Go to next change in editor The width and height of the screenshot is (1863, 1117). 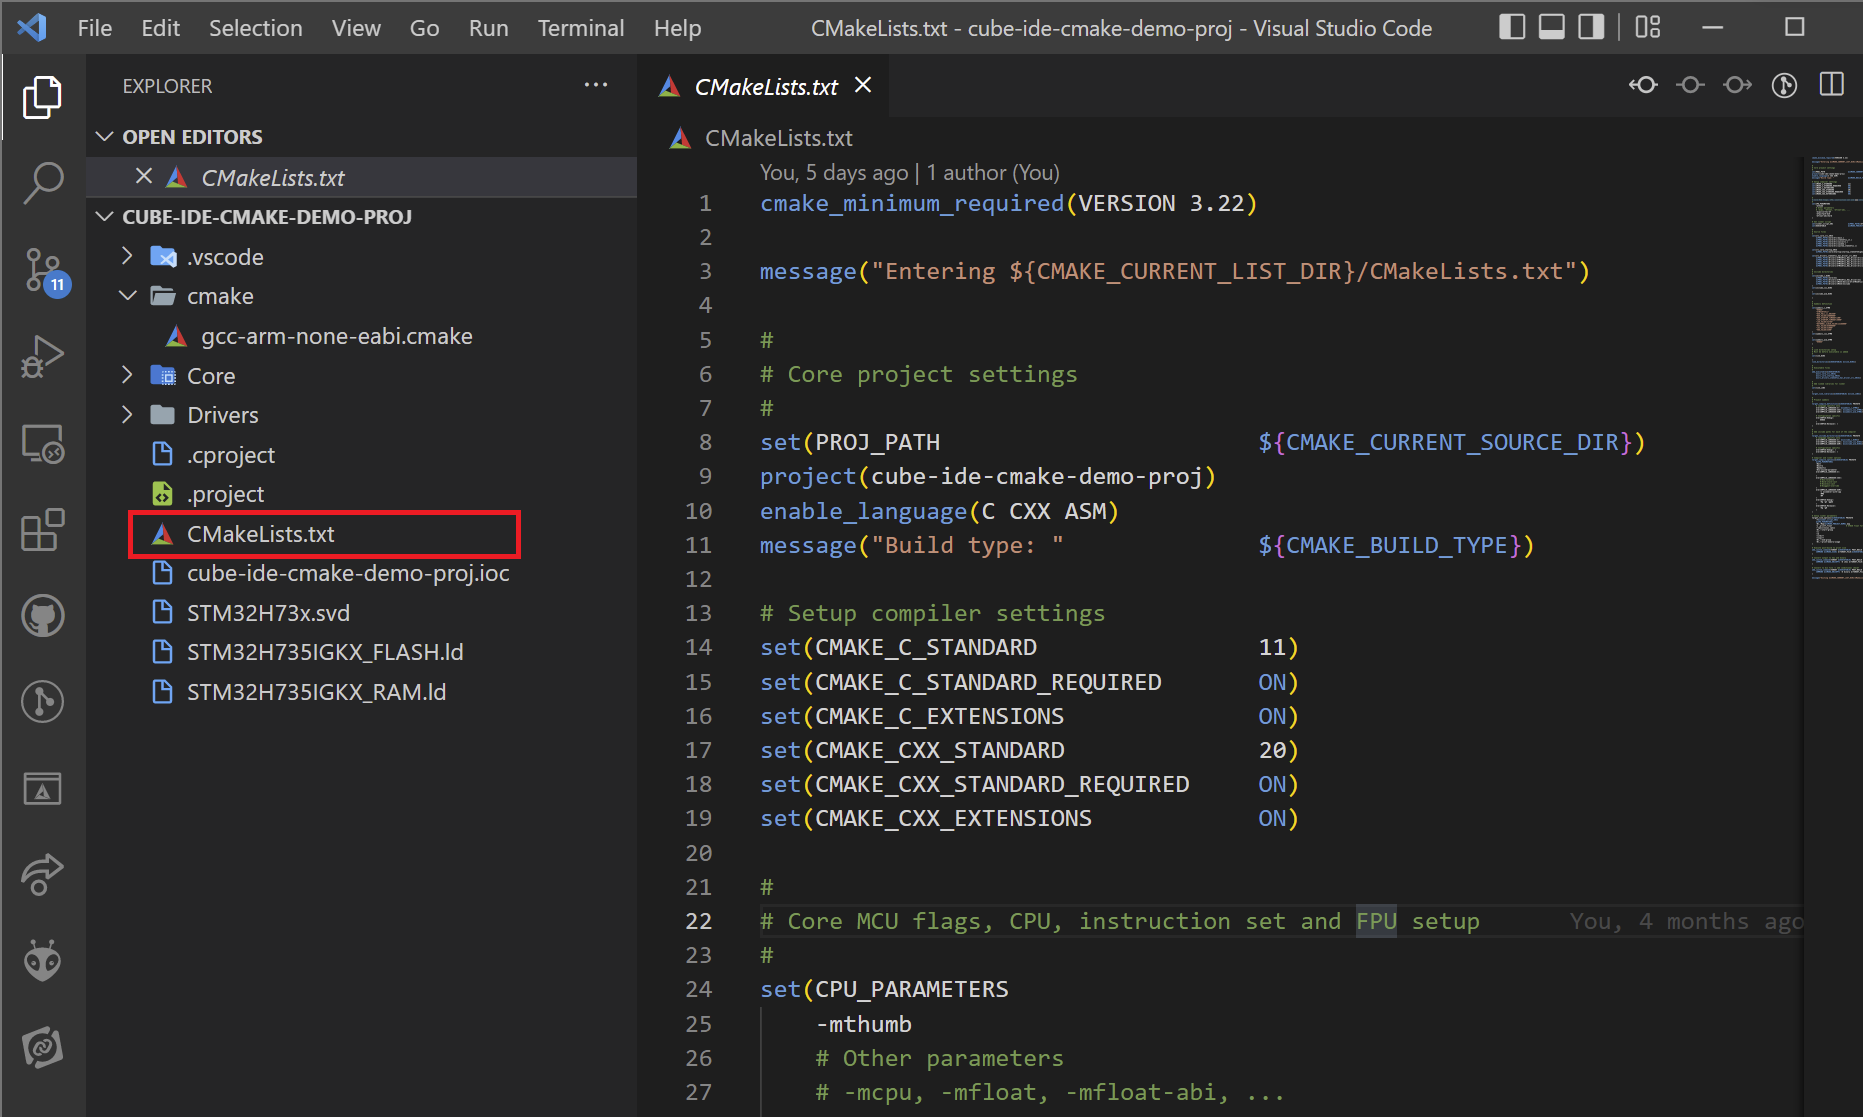[x=1738, y=86]
